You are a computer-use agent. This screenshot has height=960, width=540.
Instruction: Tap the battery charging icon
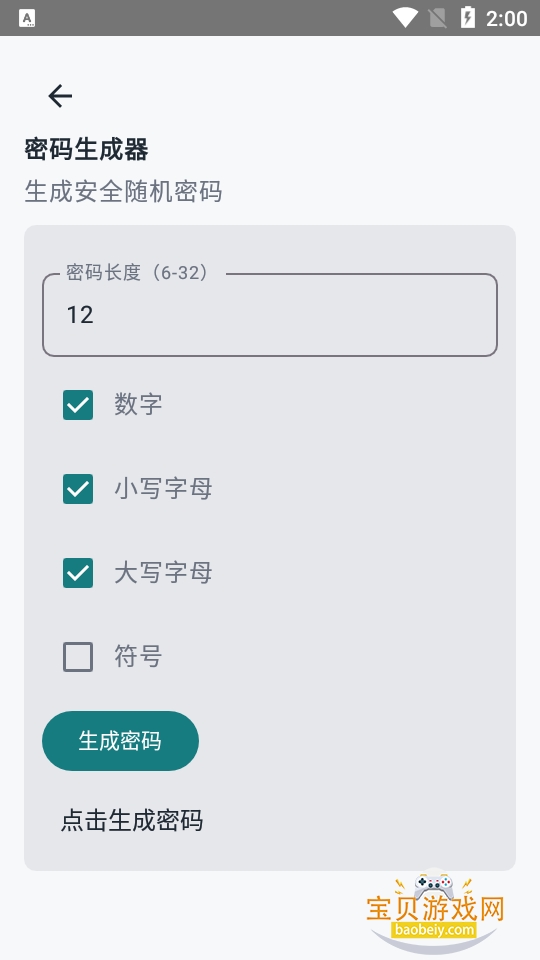point(467,17)
